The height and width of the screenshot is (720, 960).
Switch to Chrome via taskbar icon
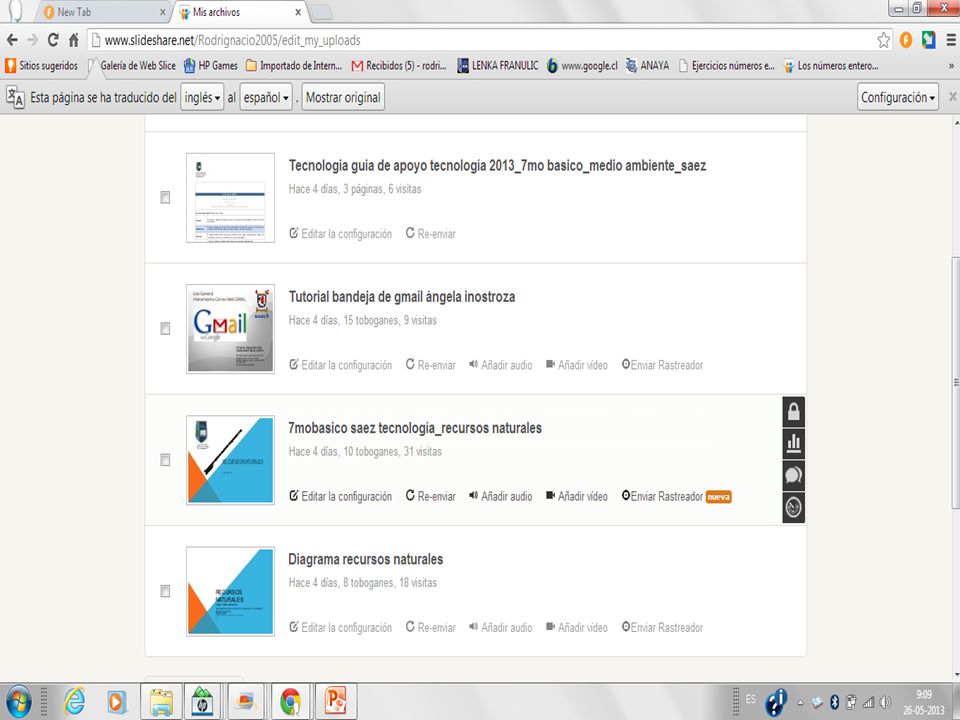coord(290,702)
